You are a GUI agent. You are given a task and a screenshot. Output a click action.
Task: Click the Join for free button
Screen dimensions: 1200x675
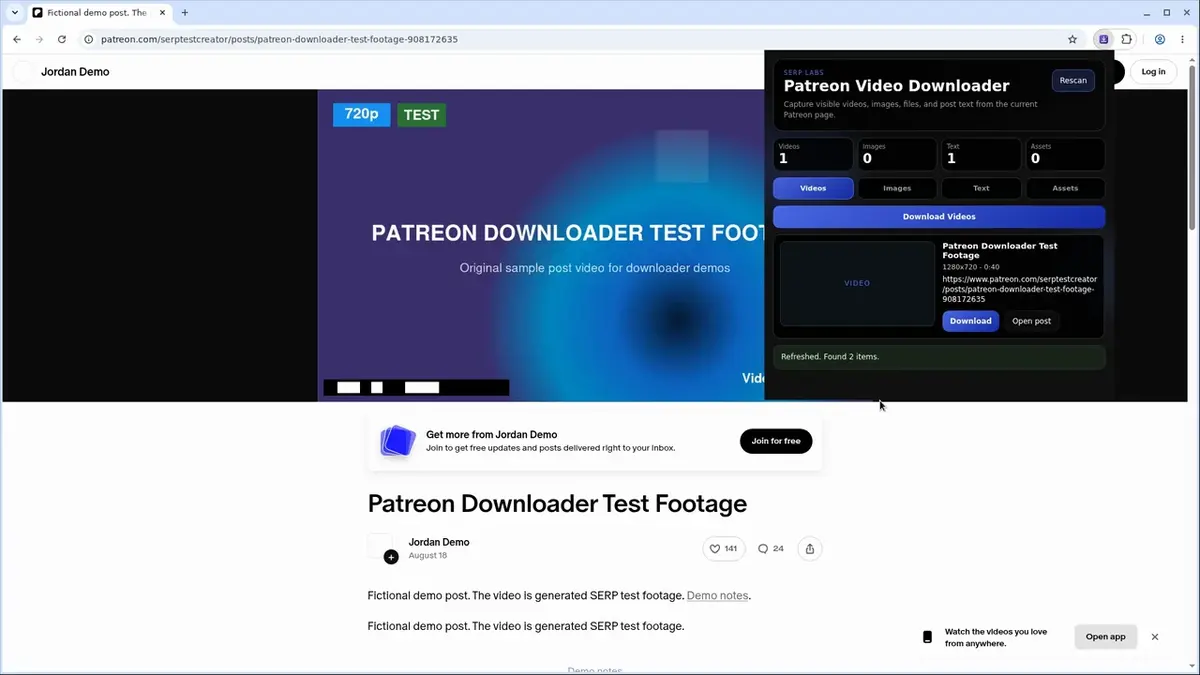tap(776, 441)
